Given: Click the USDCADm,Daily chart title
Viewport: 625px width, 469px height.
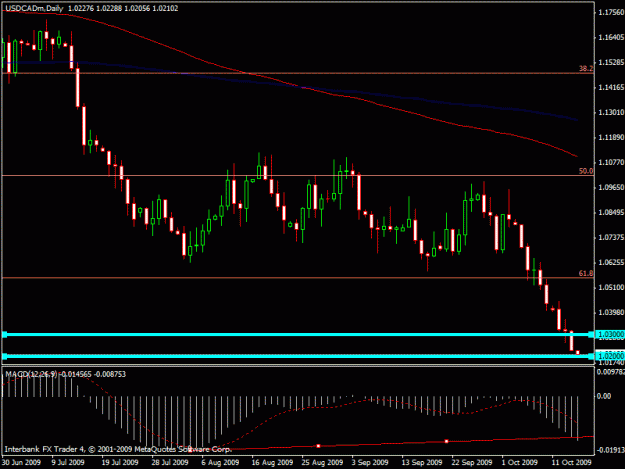Looking at the screenshot, I should click(34, 8).
